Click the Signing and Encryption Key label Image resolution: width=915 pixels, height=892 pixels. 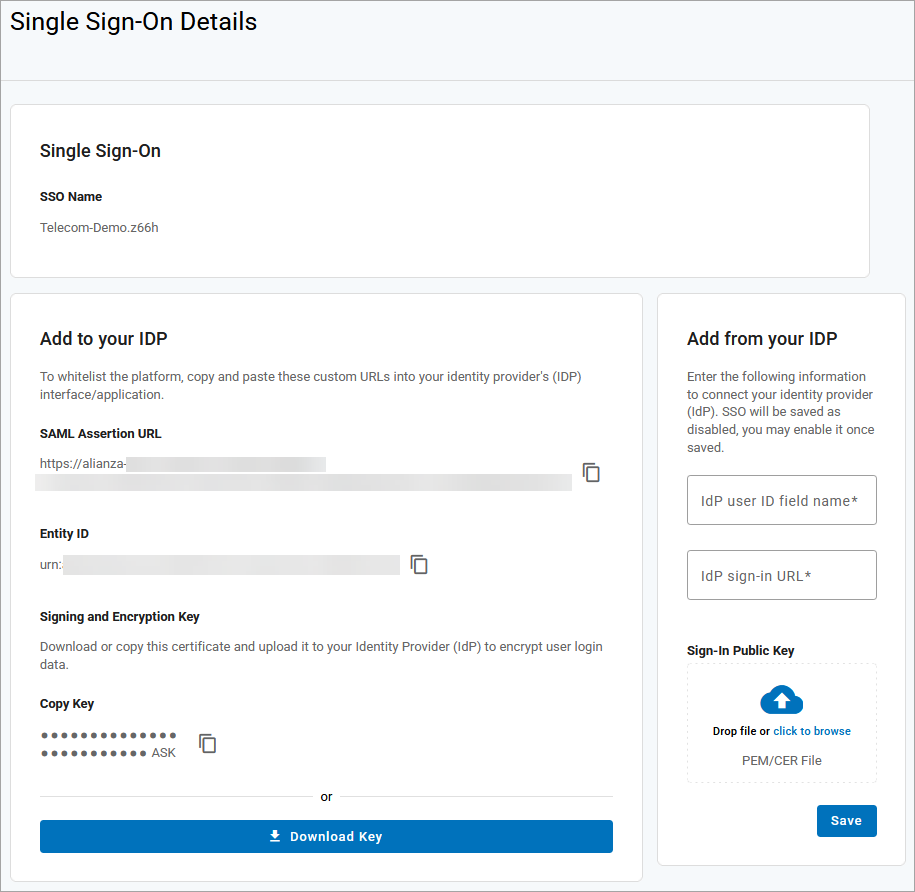(119, 616)
